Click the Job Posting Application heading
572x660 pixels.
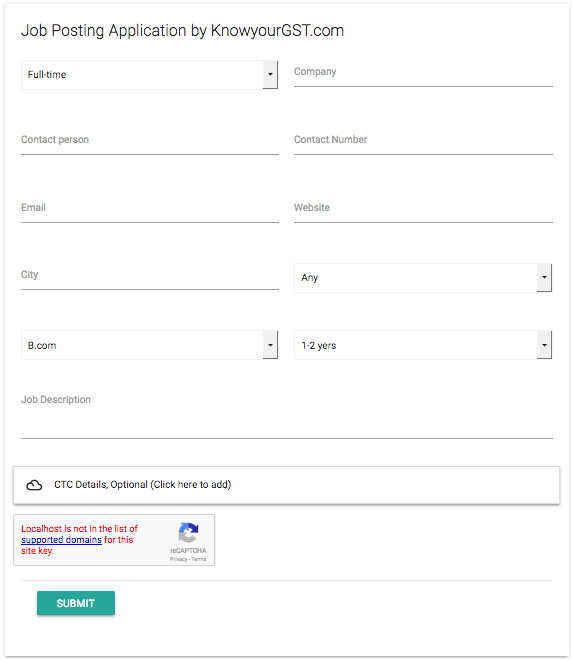click(183, 31)
